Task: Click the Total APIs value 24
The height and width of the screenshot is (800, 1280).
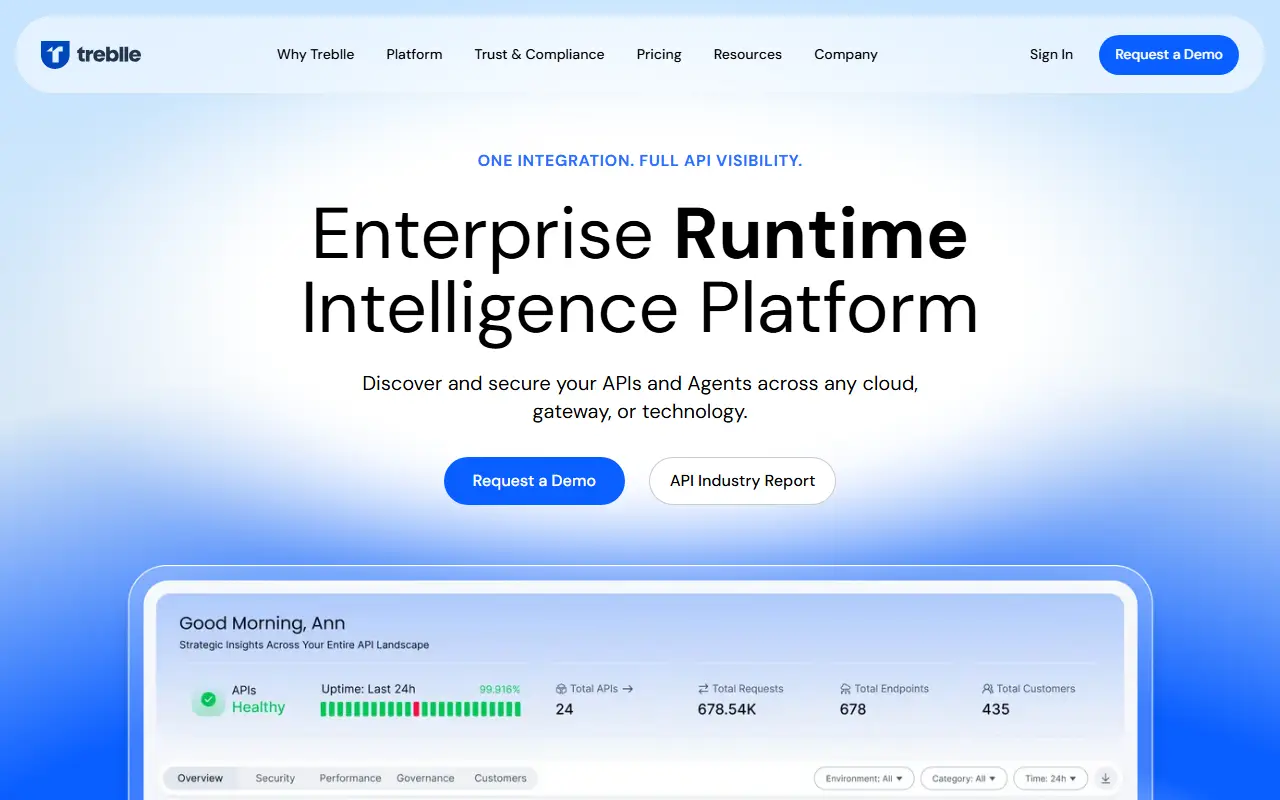Action: [565, 709]
